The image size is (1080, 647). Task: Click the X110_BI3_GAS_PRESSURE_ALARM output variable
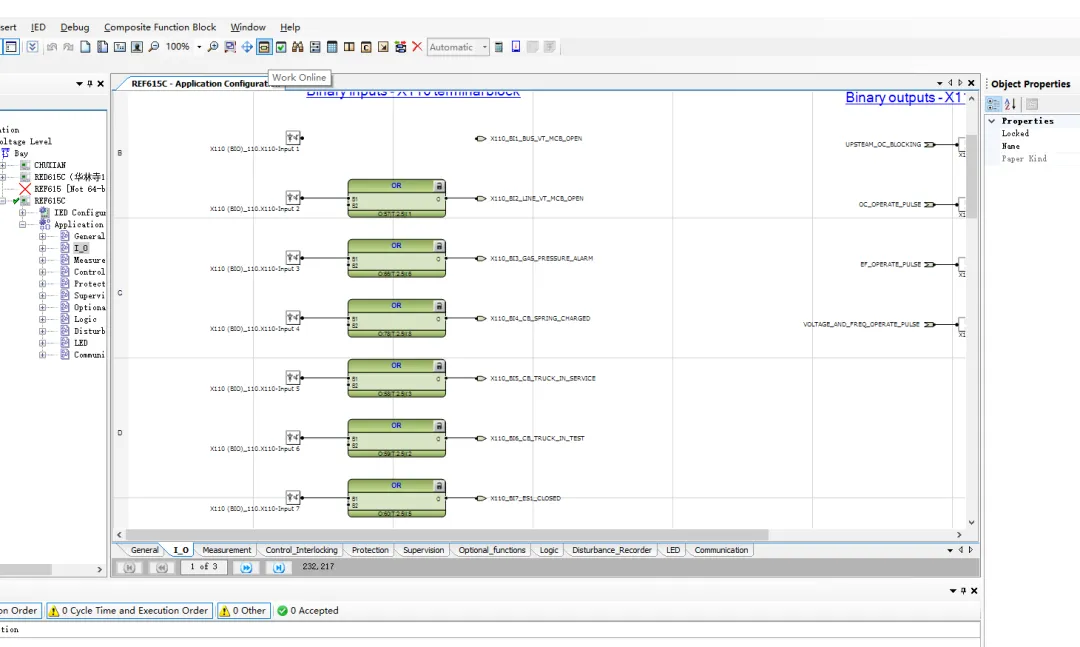click(534, 258)
